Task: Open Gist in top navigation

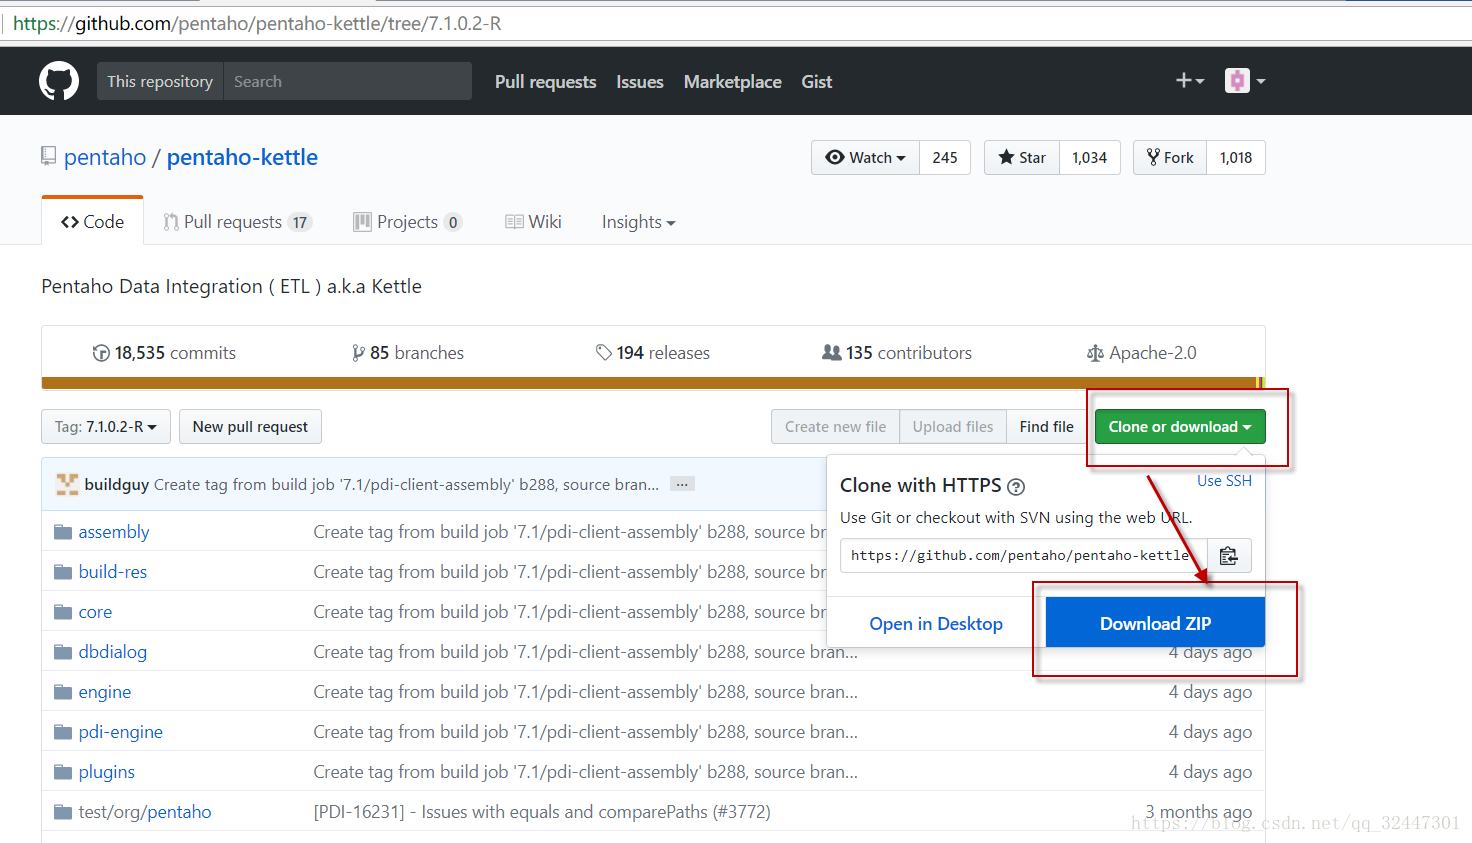Action: [x=816, y=82]
